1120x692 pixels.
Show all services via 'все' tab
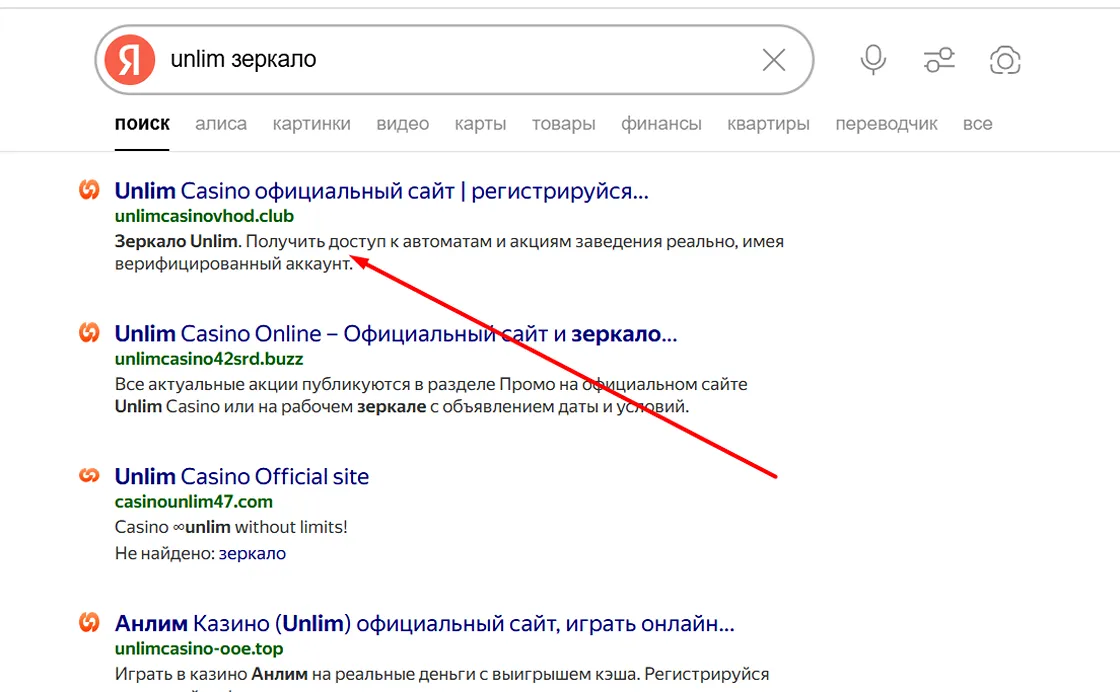[977, 124]
